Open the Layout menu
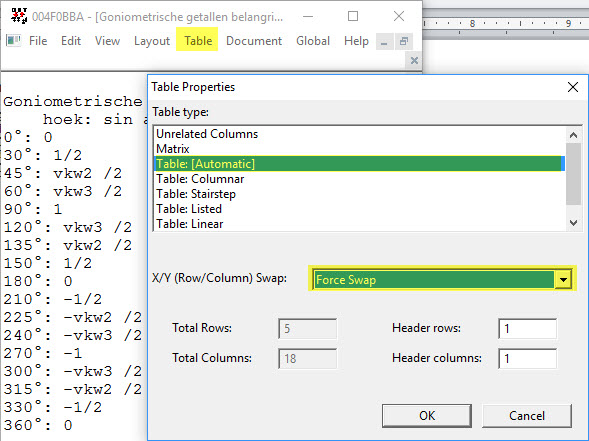This screenshot has height=441, width=589. (152, 41)
